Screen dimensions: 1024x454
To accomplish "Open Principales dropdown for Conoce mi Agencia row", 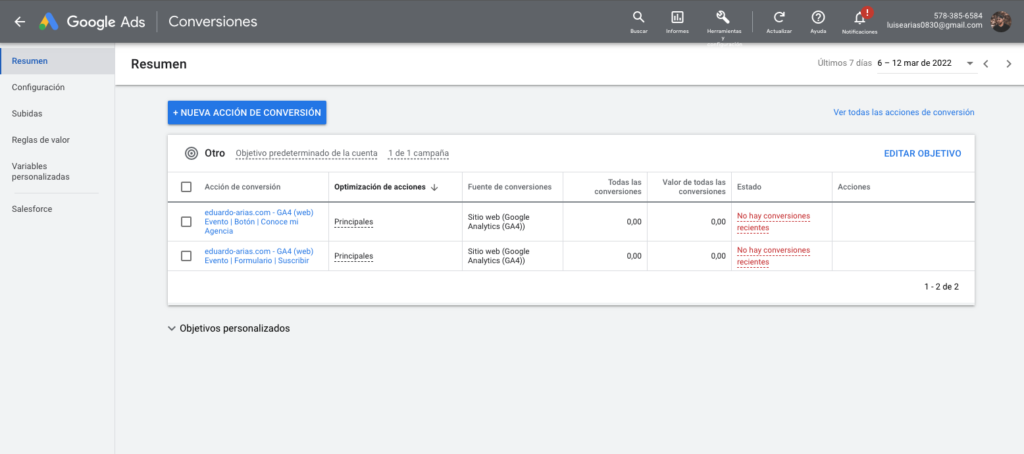I will [353, 222].
